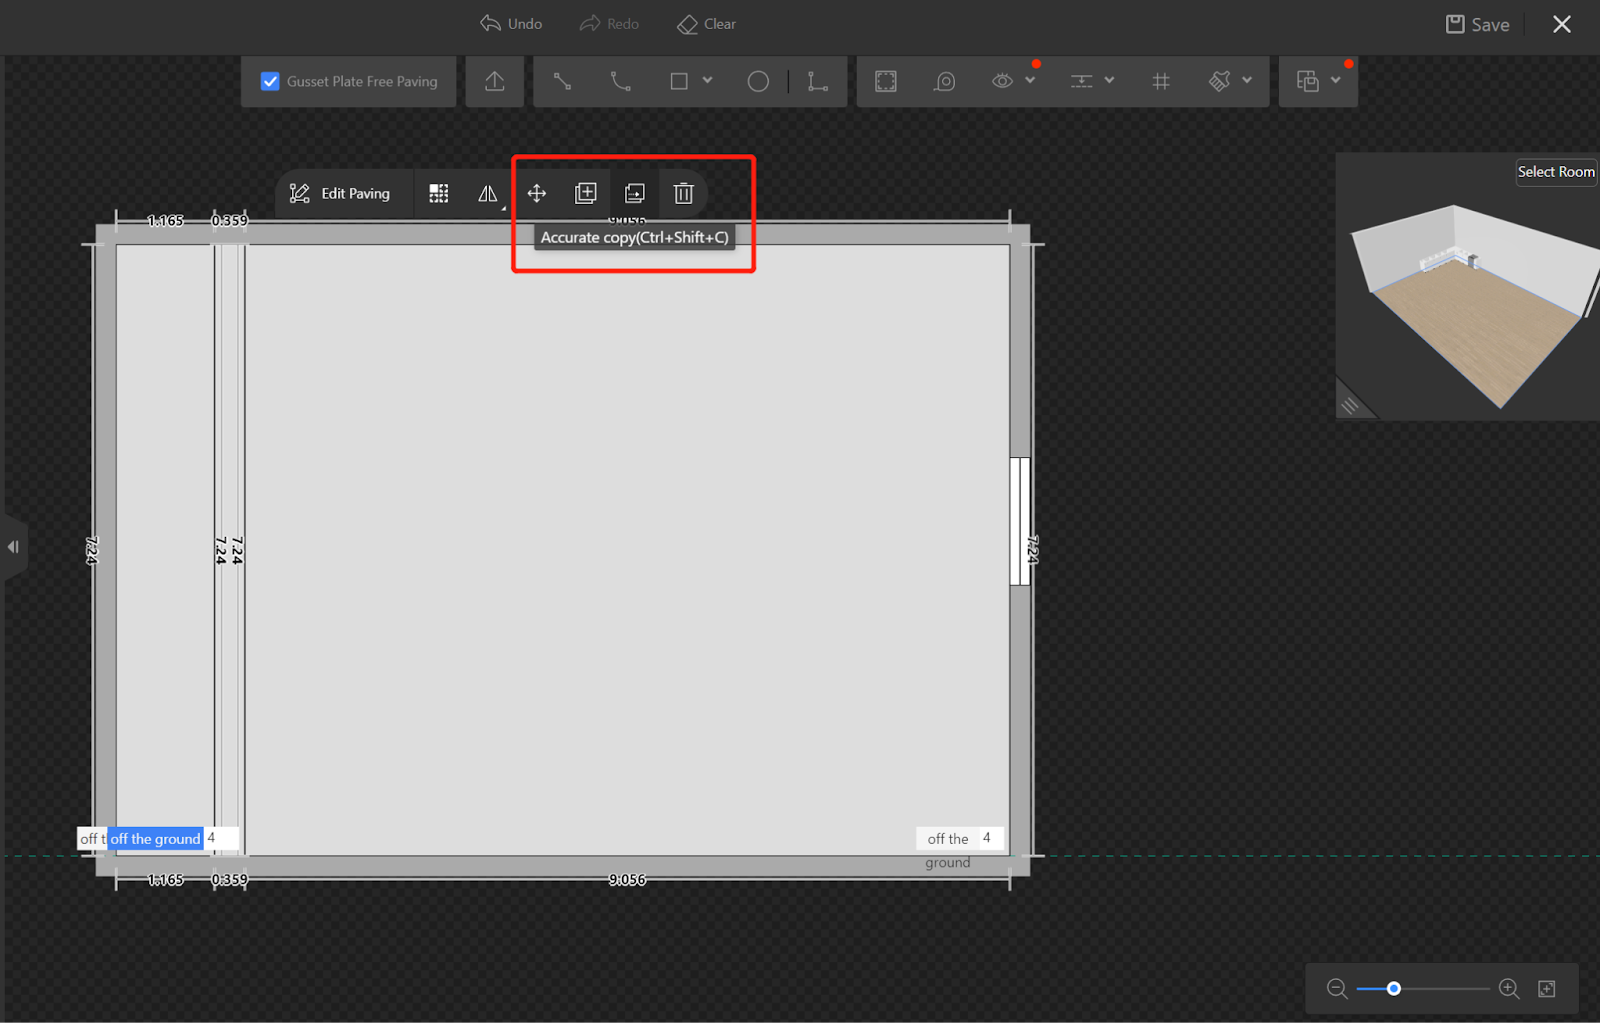Click the zoom slider handle
The height and width of the screenshot is (1023, 1600).
pyautogui.click(x=1393, y=989)
